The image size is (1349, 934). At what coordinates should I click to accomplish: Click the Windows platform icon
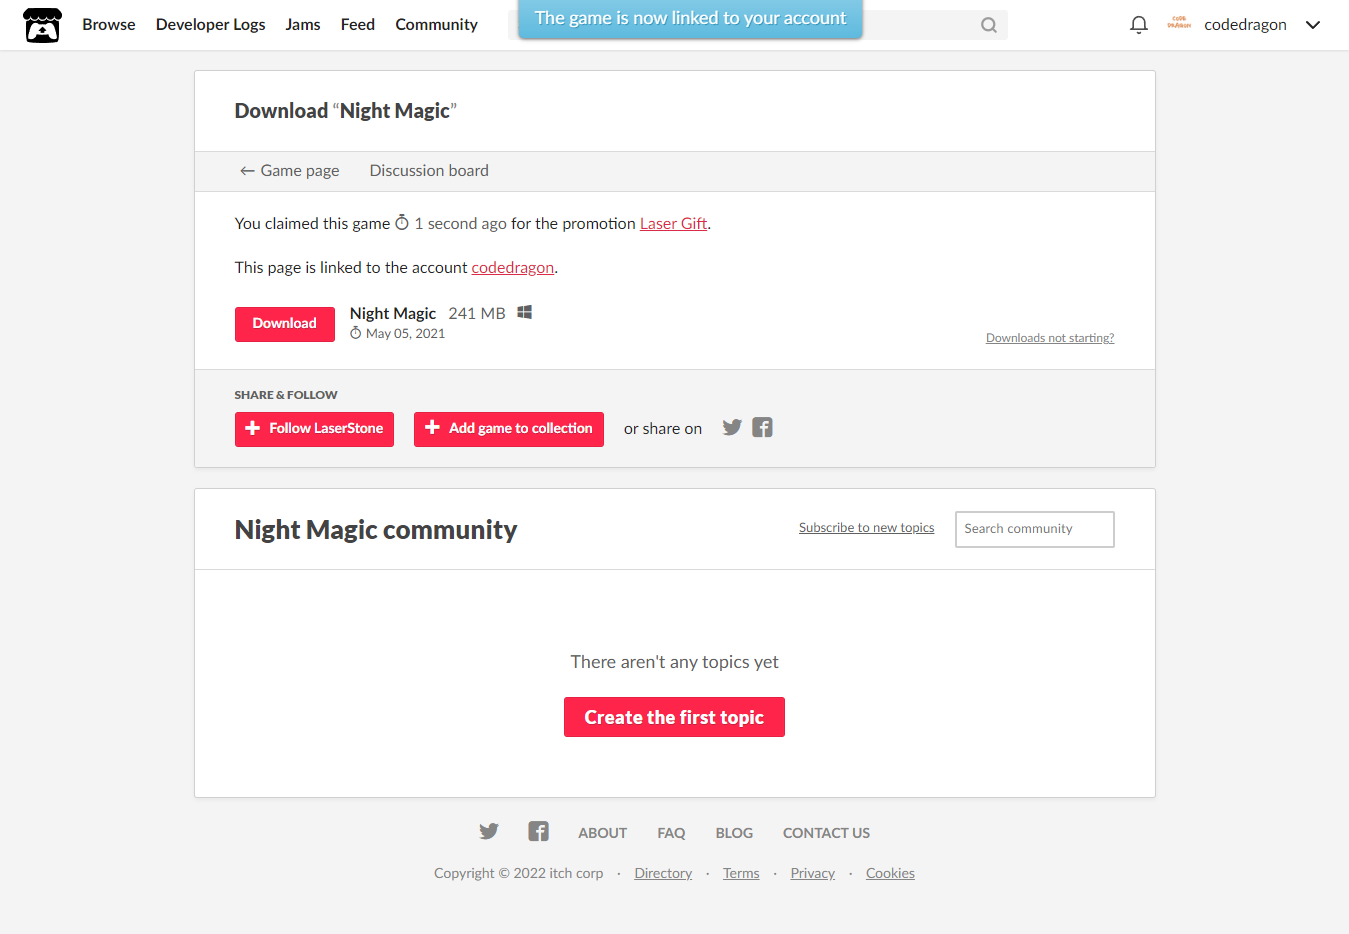[x=524, y=312]
